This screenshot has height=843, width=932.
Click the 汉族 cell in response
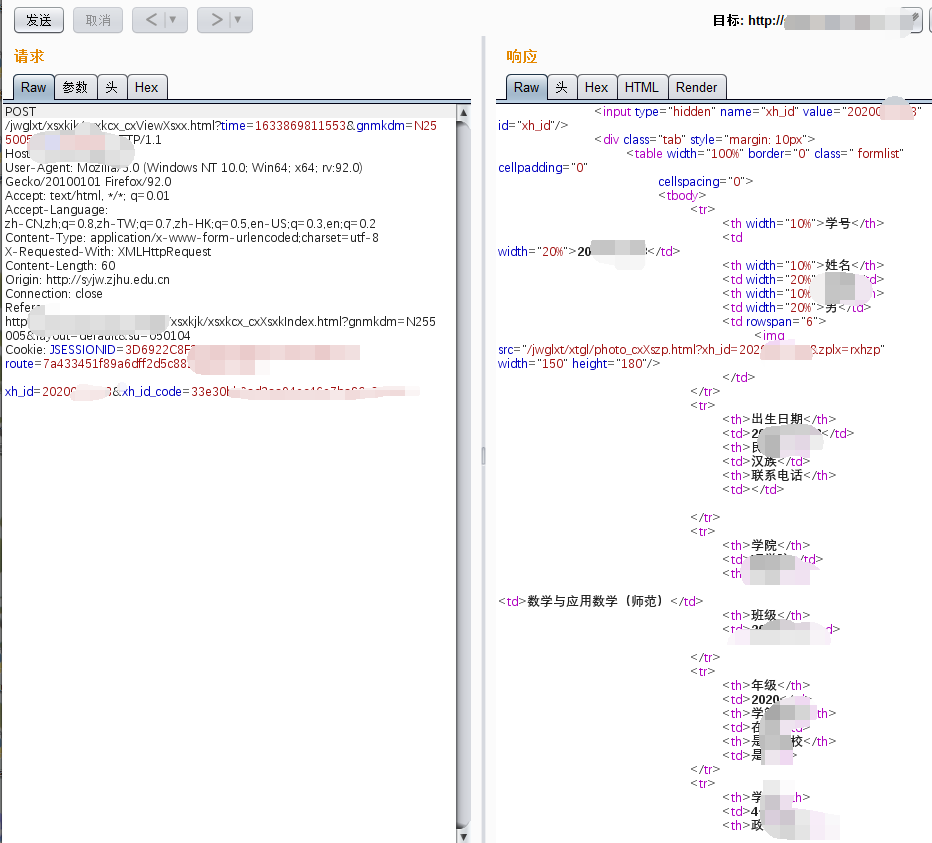point(764,461)
